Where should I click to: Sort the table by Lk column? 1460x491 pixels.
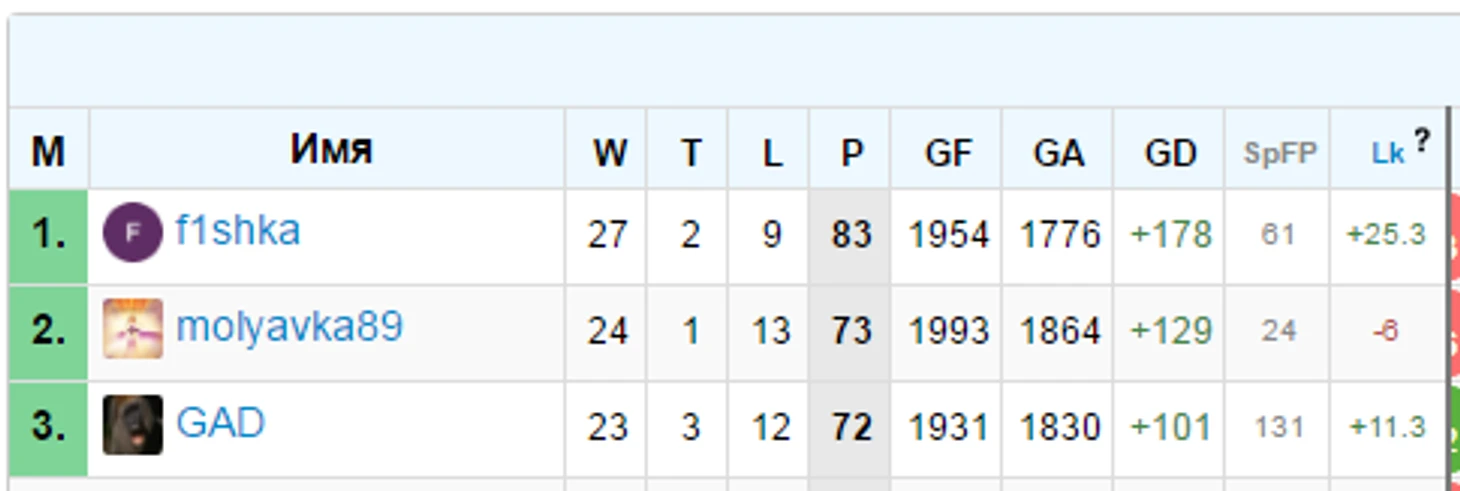(1388, 153)
